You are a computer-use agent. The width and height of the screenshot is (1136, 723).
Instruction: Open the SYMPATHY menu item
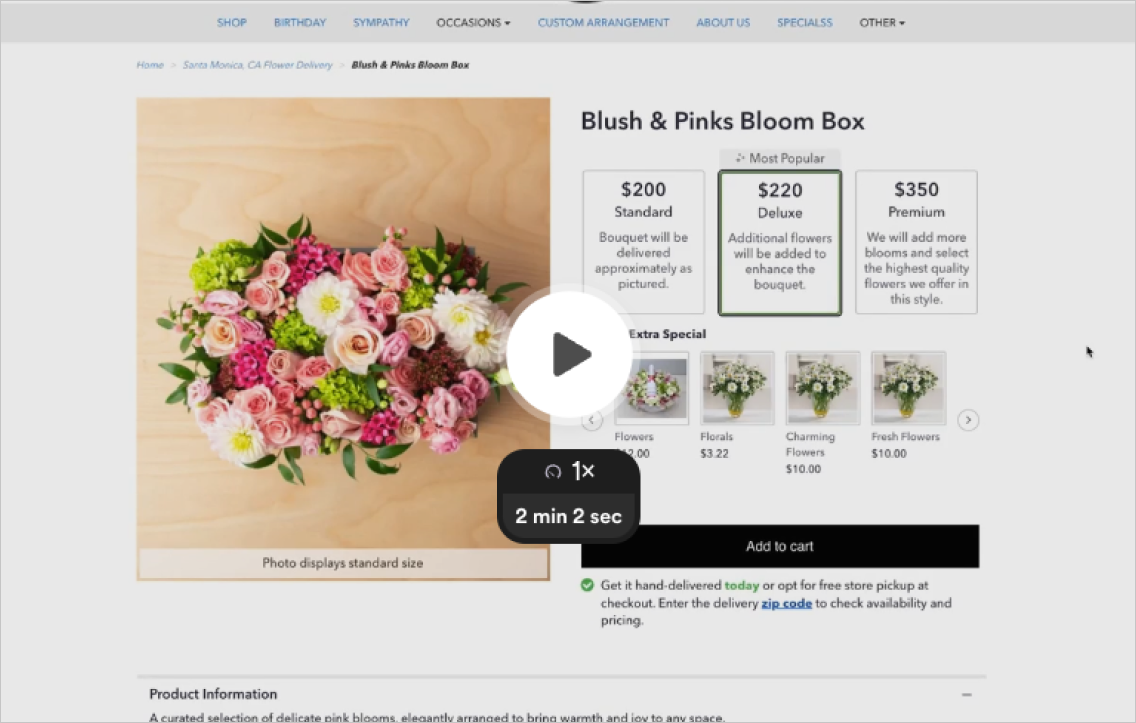pos(381,22)
